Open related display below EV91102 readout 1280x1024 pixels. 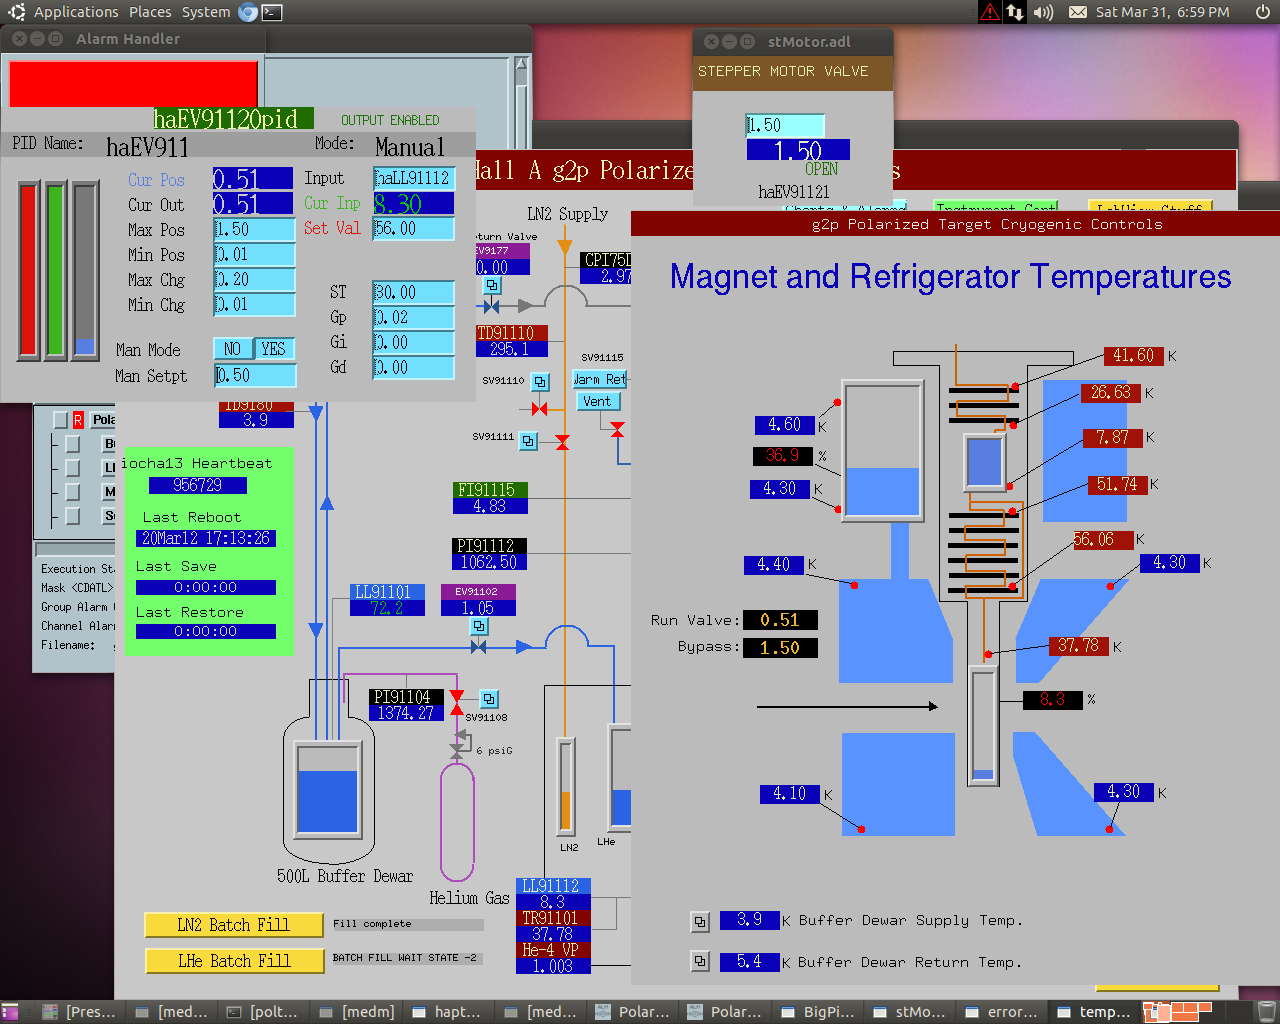click(x=479, y=626)
